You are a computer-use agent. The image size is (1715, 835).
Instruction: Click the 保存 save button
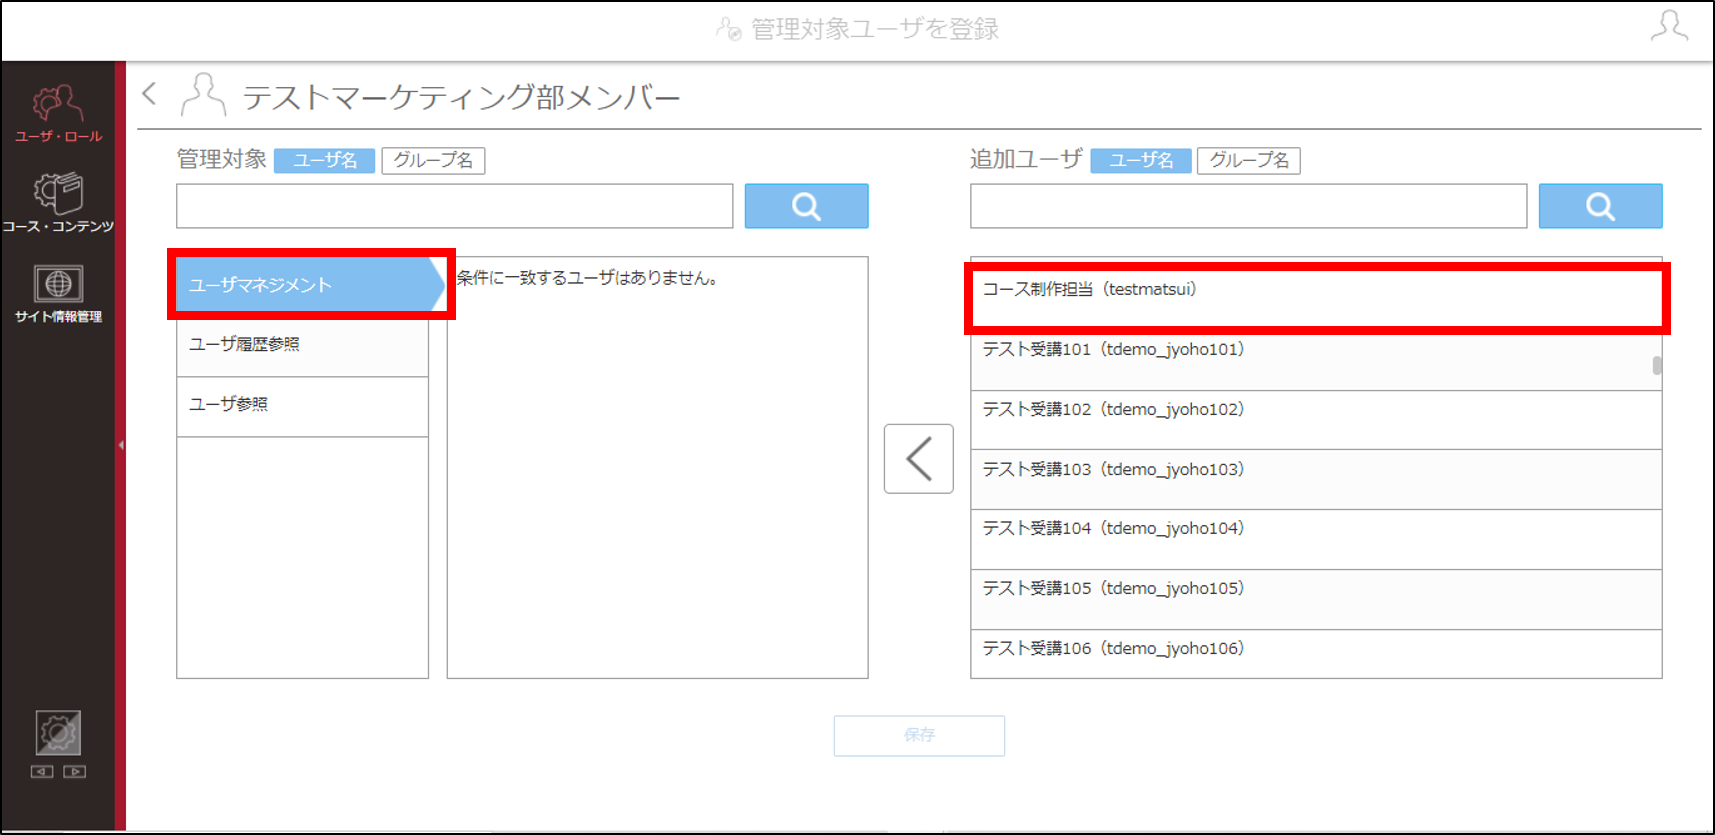click(x=919, y=735)
